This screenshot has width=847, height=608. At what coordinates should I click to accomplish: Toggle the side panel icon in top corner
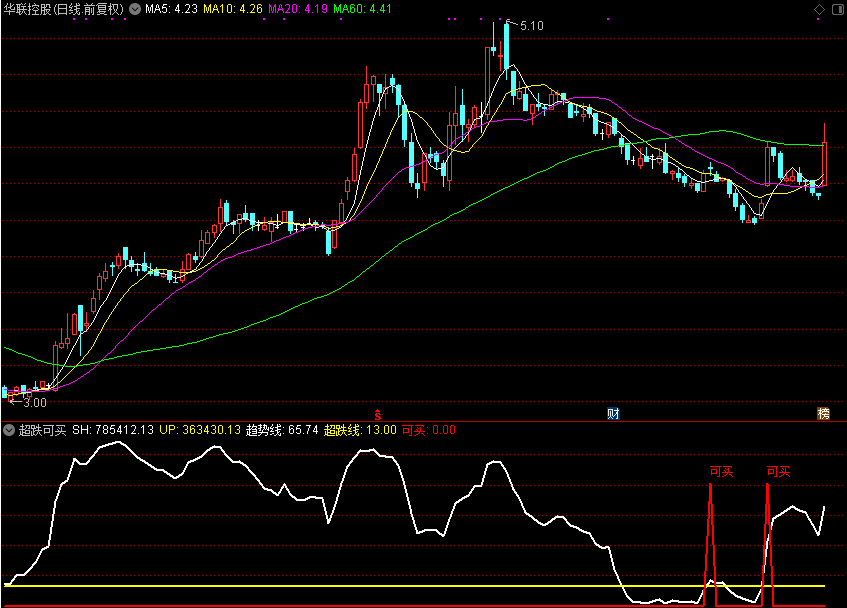coord(838,9)
